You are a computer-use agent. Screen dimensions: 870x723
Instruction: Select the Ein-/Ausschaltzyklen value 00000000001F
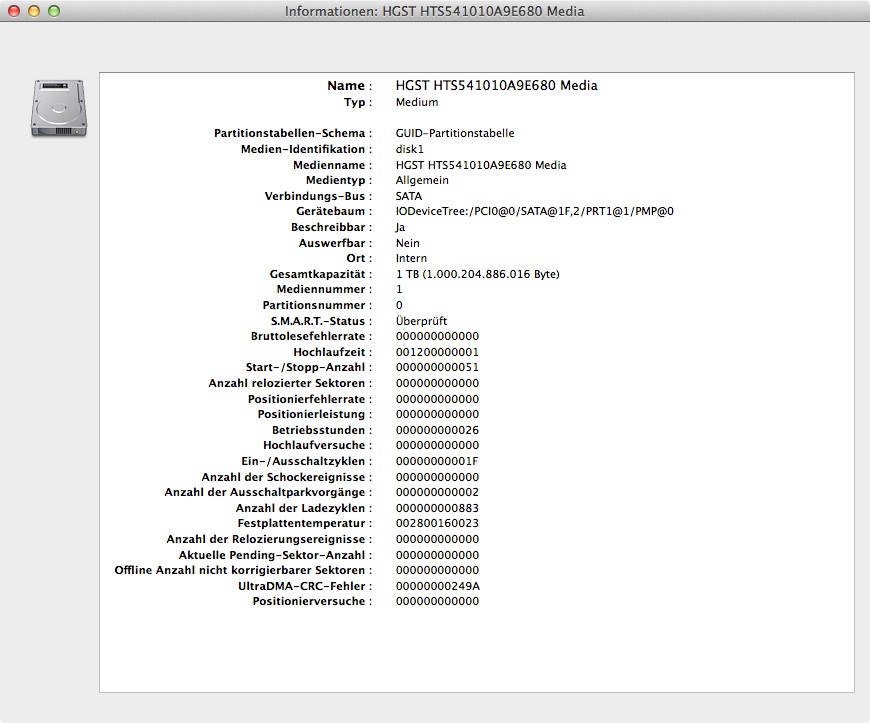437,462
